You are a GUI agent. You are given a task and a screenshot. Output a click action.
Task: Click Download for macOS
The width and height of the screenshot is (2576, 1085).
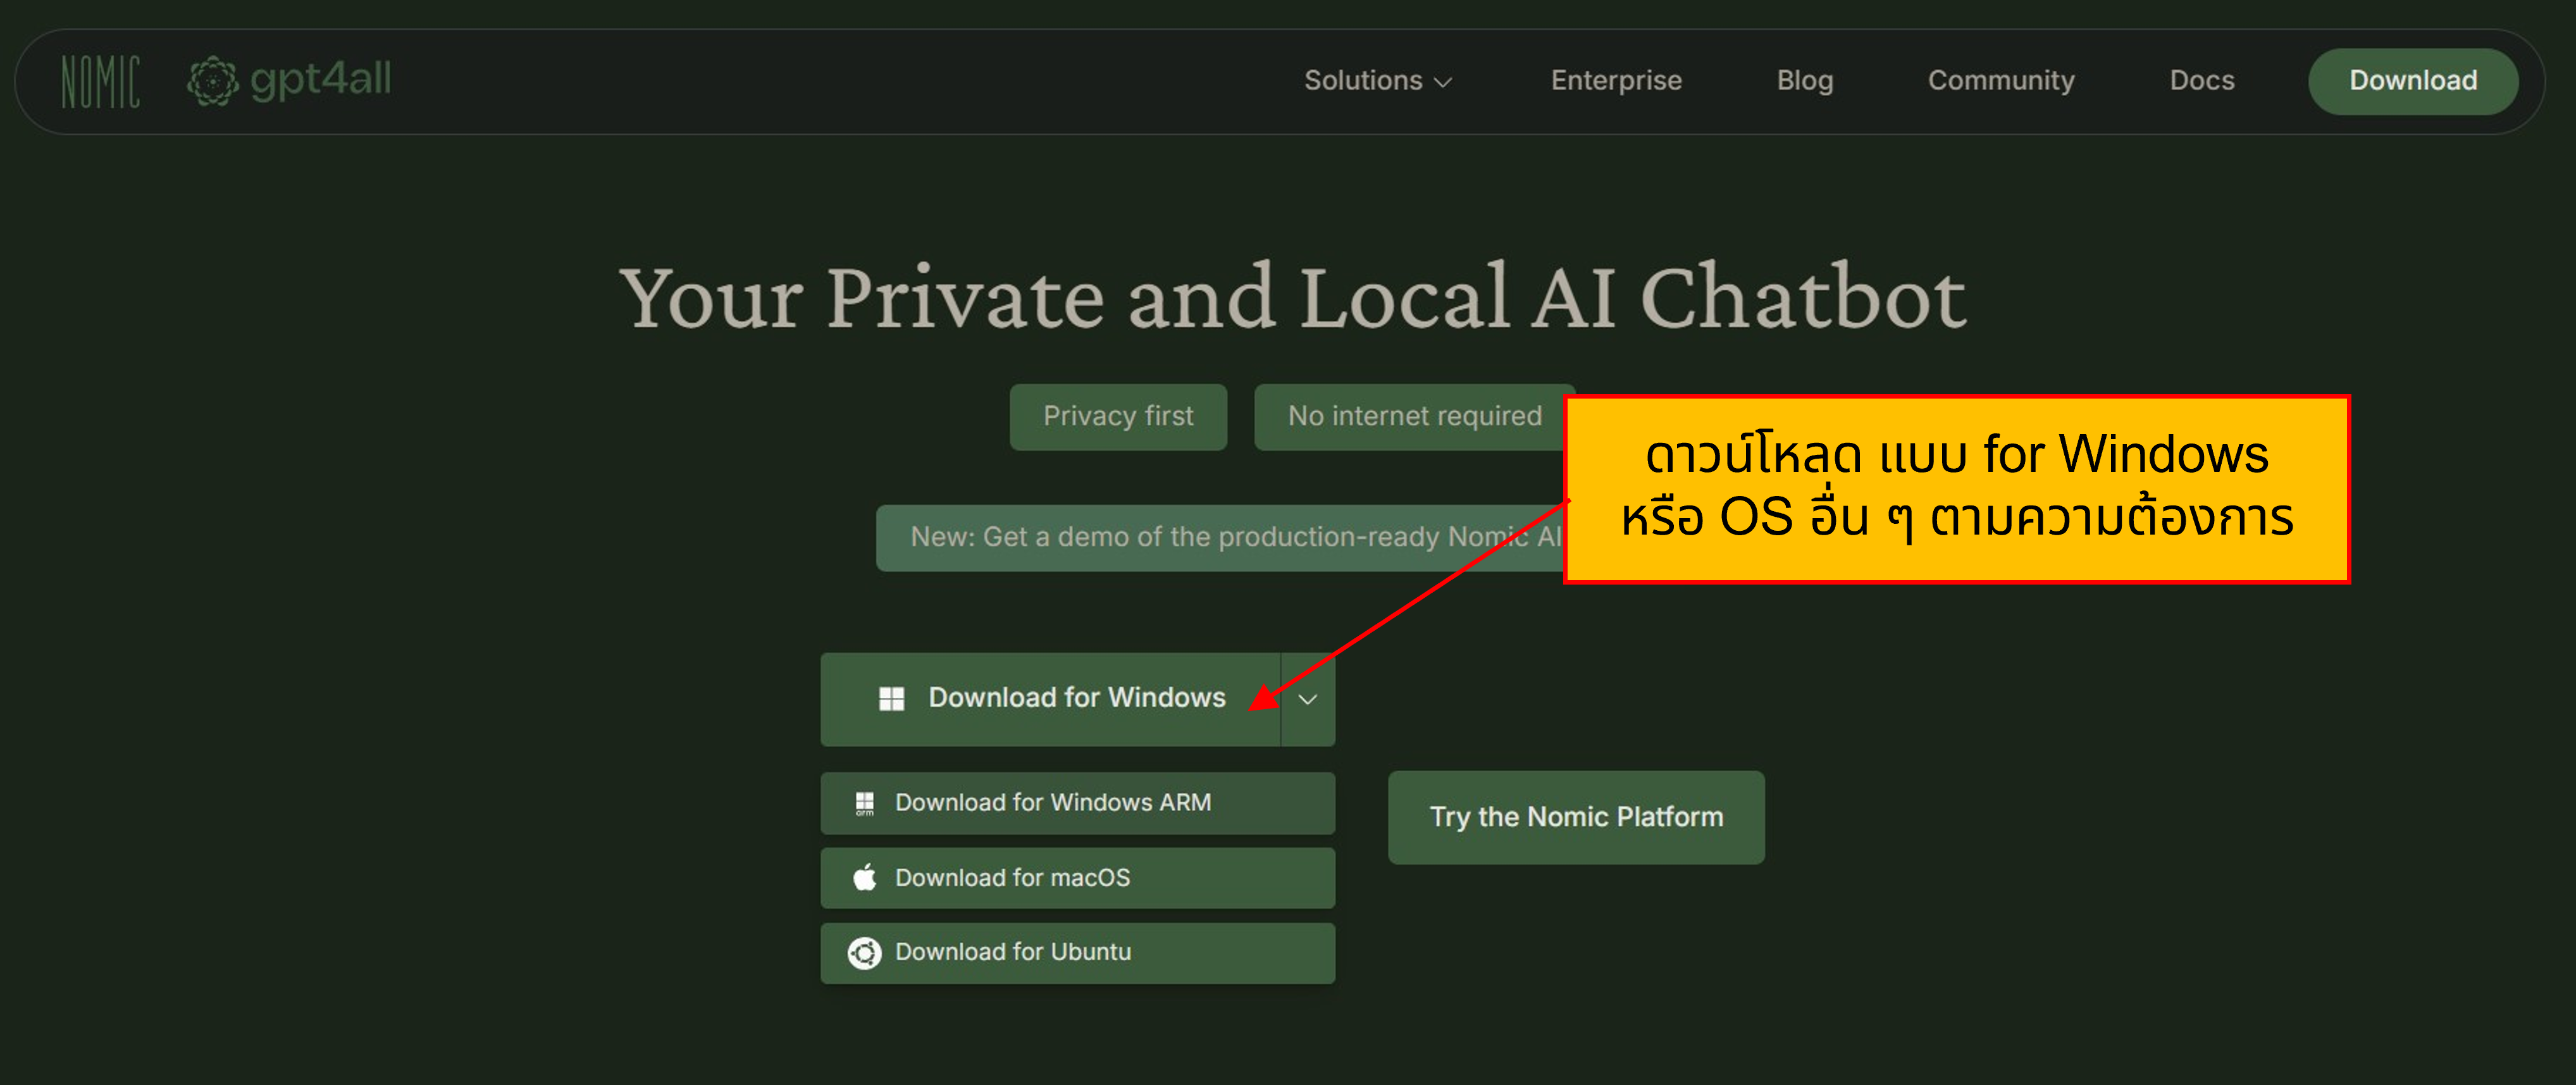click(x=1013, y=877)
